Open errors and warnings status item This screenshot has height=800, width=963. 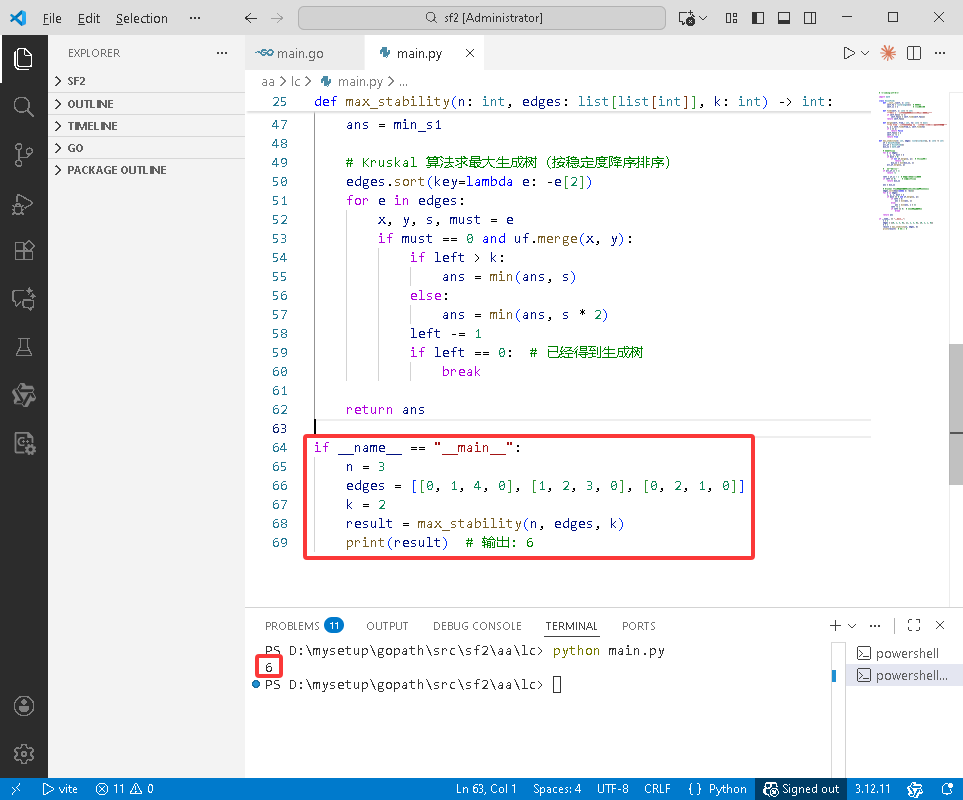click(x=125, y=789)
